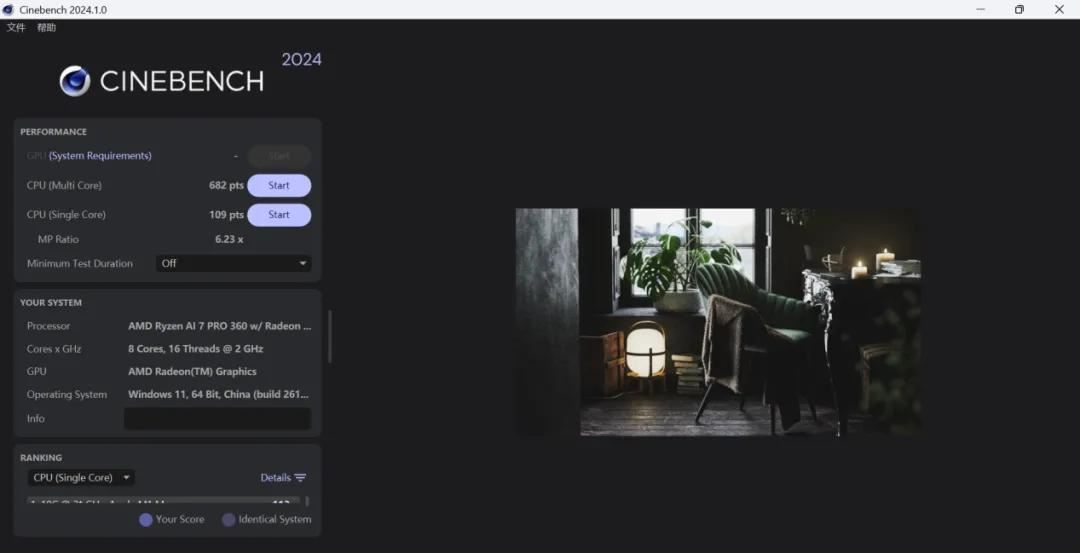The width and height of the screenshot is (1080, 553).
Task: Click the Your Score legend circle
Action: pos(146,519)
